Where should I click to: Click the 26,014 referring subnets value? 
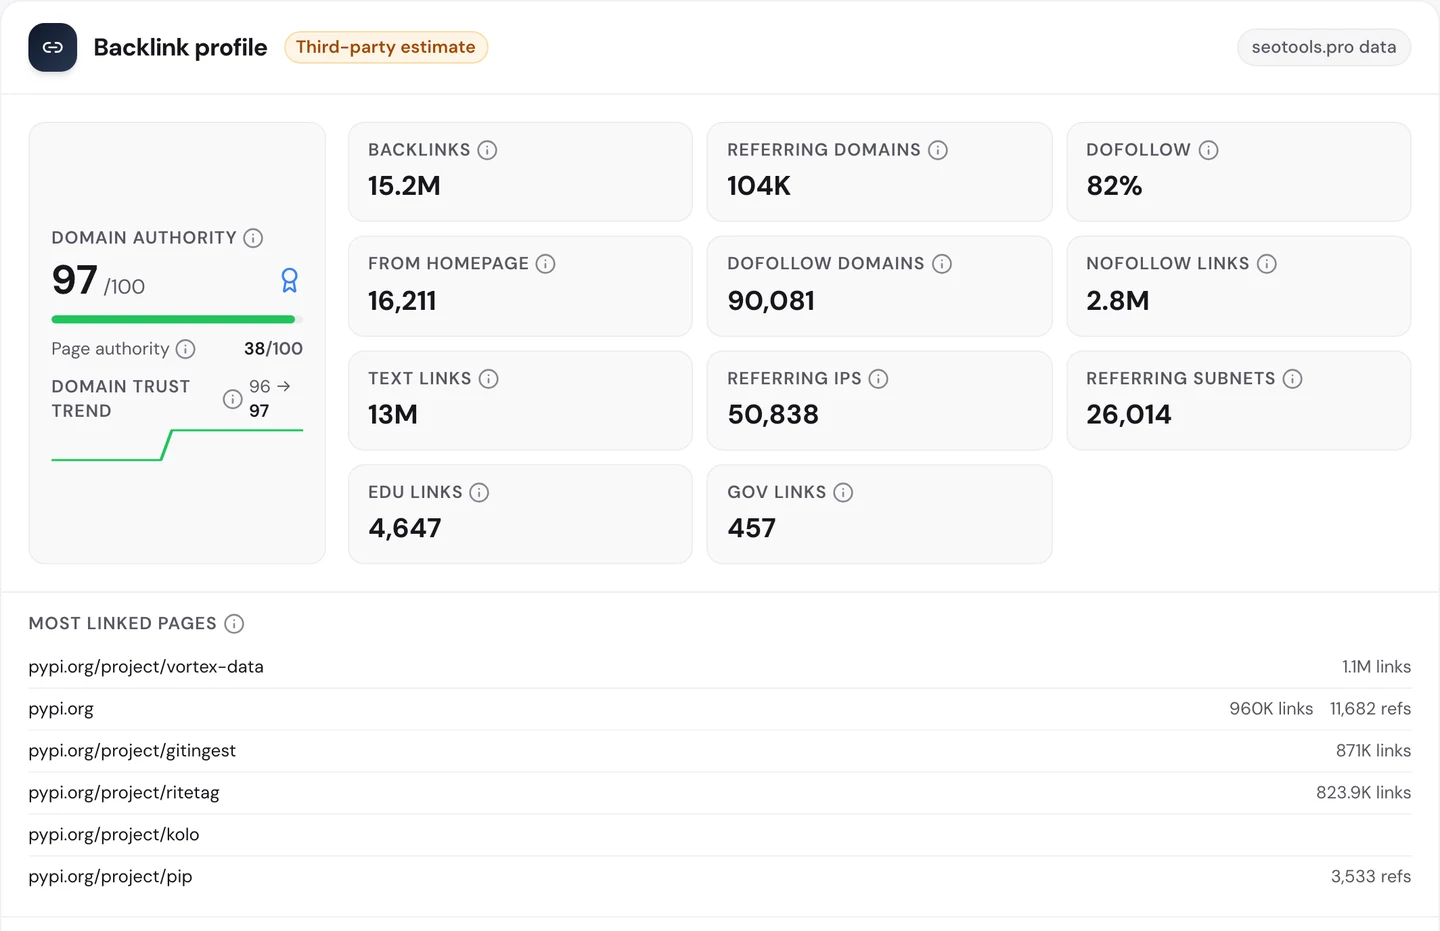(x=1129, y=415)
